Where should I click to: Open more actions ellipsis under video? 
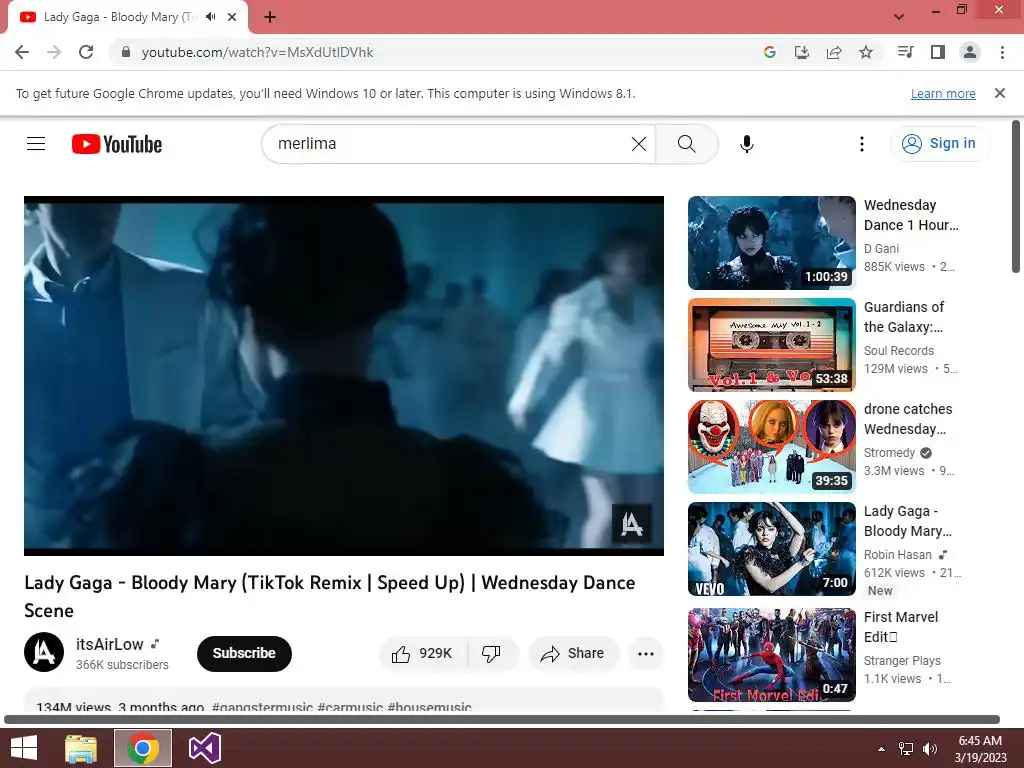(x=646, y=654)
